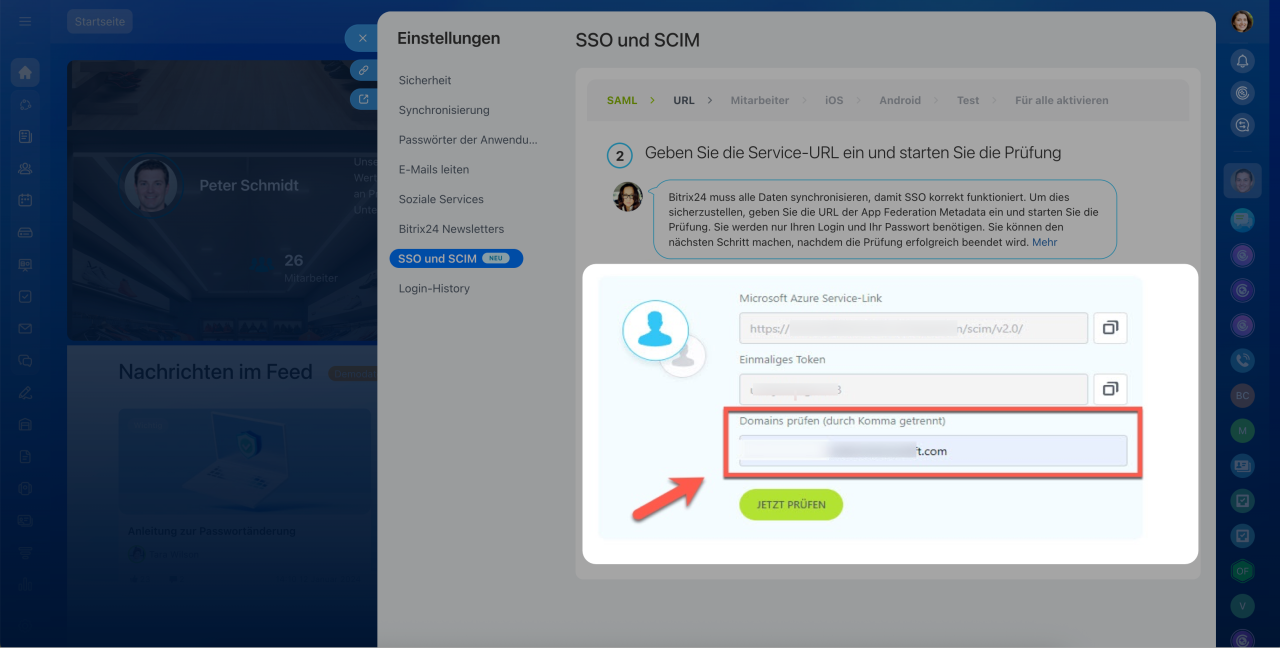Open the pen signature icon in sidebar
Image resolution: width=1280 pixels, height=648 pixels.
pos(25,392)
